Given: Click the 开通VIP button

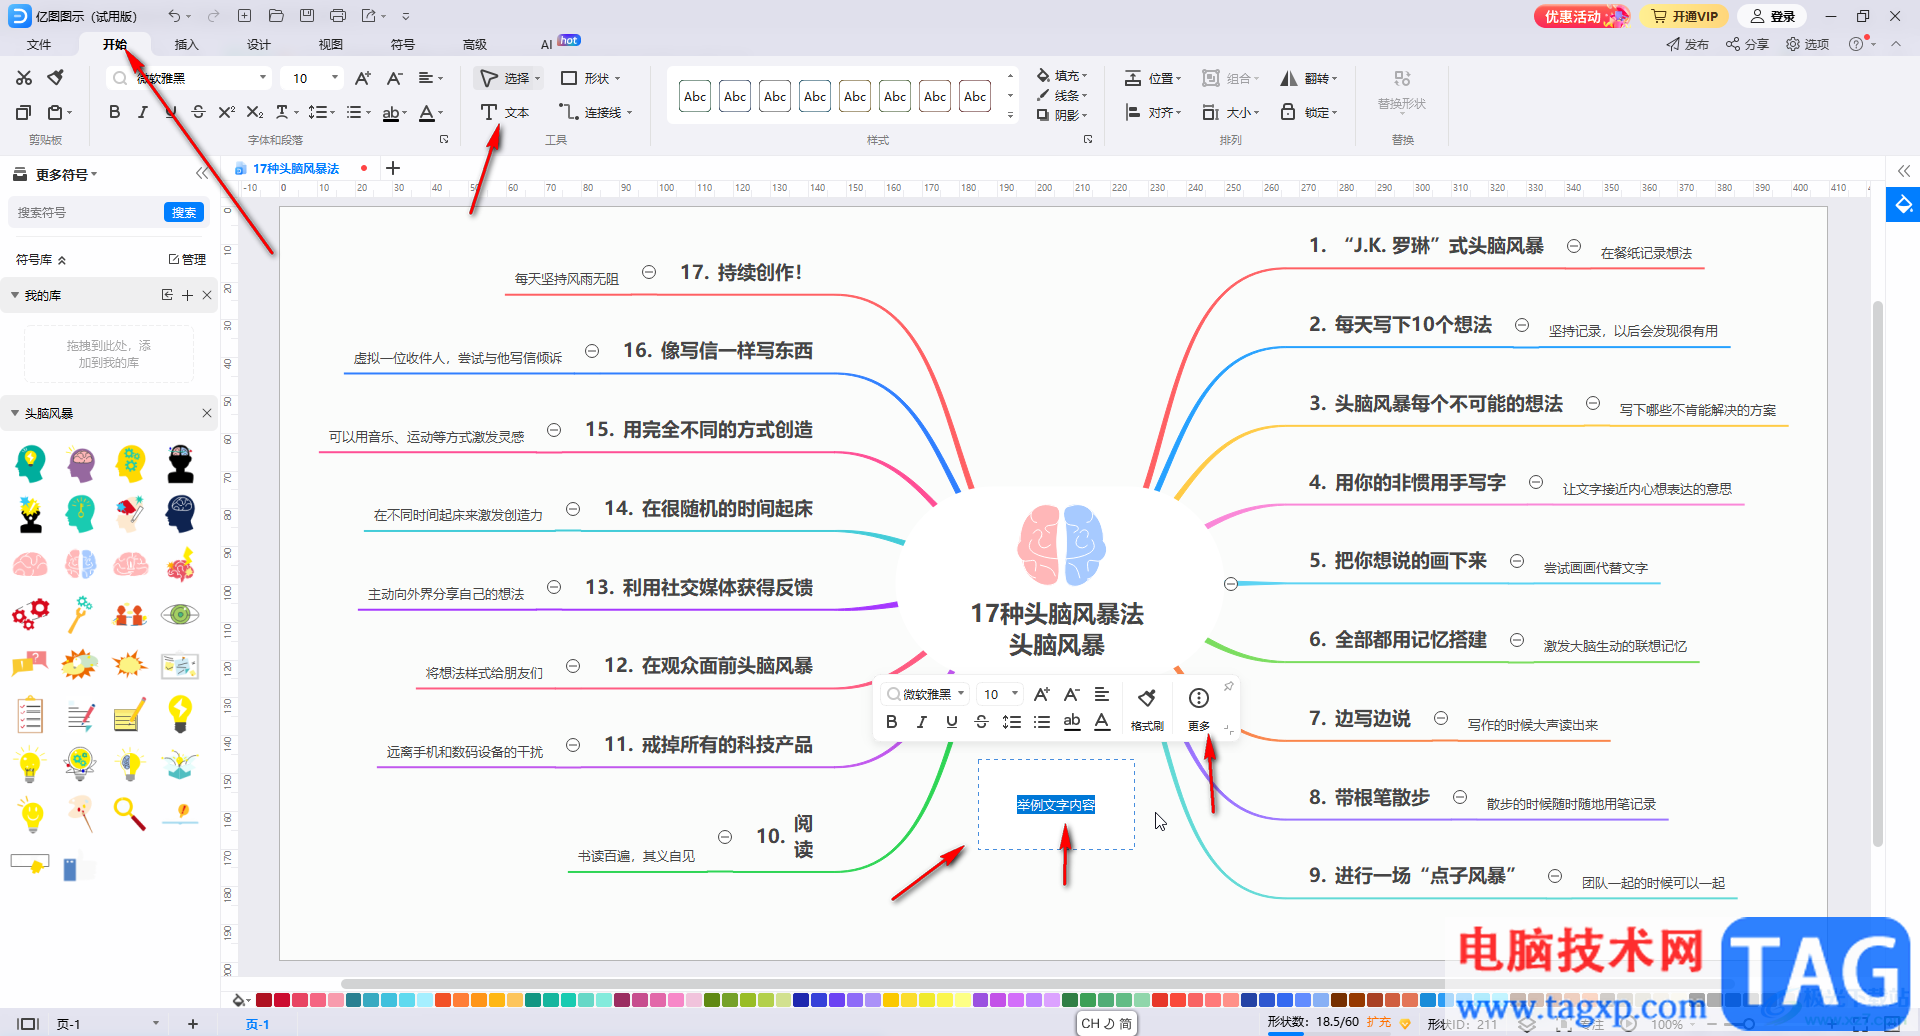Looking at the screenshot, I should (x=1684, y=16).
